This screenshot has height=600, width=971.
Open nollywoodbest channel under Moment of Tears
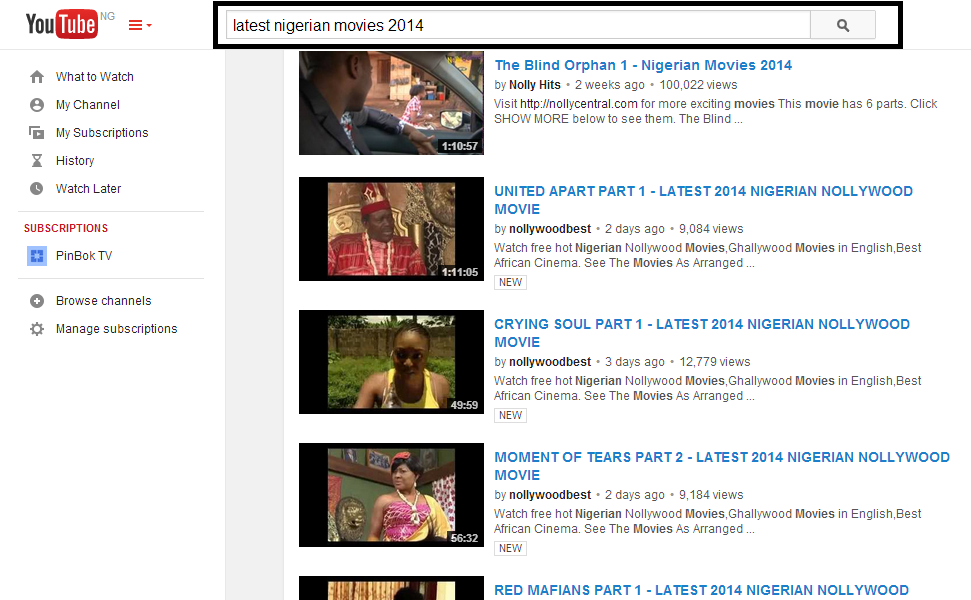[550, 495]
